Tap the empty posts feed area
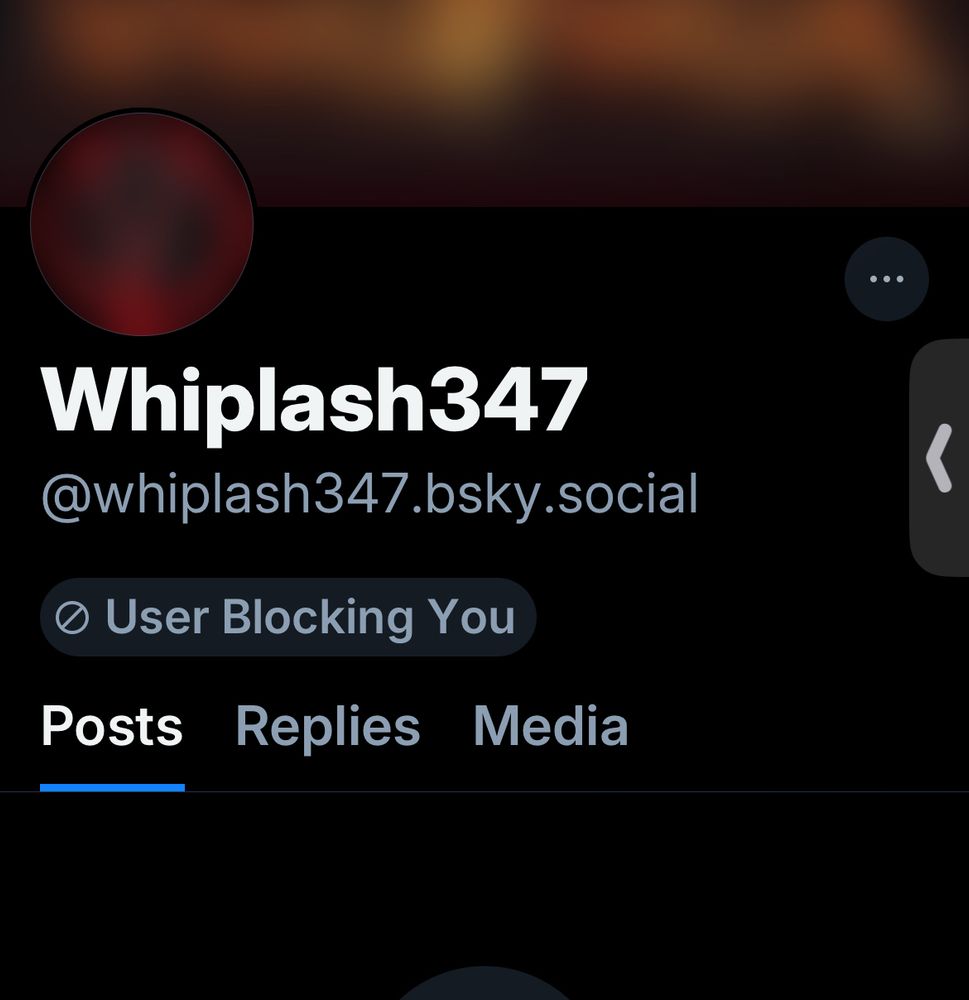The width and height of the screenshot is (969, 1000). tap(484, 880)
